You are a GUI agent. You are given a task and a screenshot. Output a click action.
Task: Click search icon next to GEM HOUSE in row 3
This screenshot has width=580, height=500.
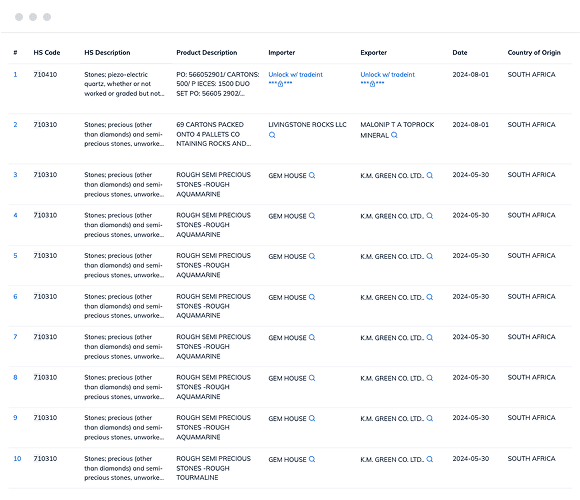pyautogui.click(x=312, y=175)
